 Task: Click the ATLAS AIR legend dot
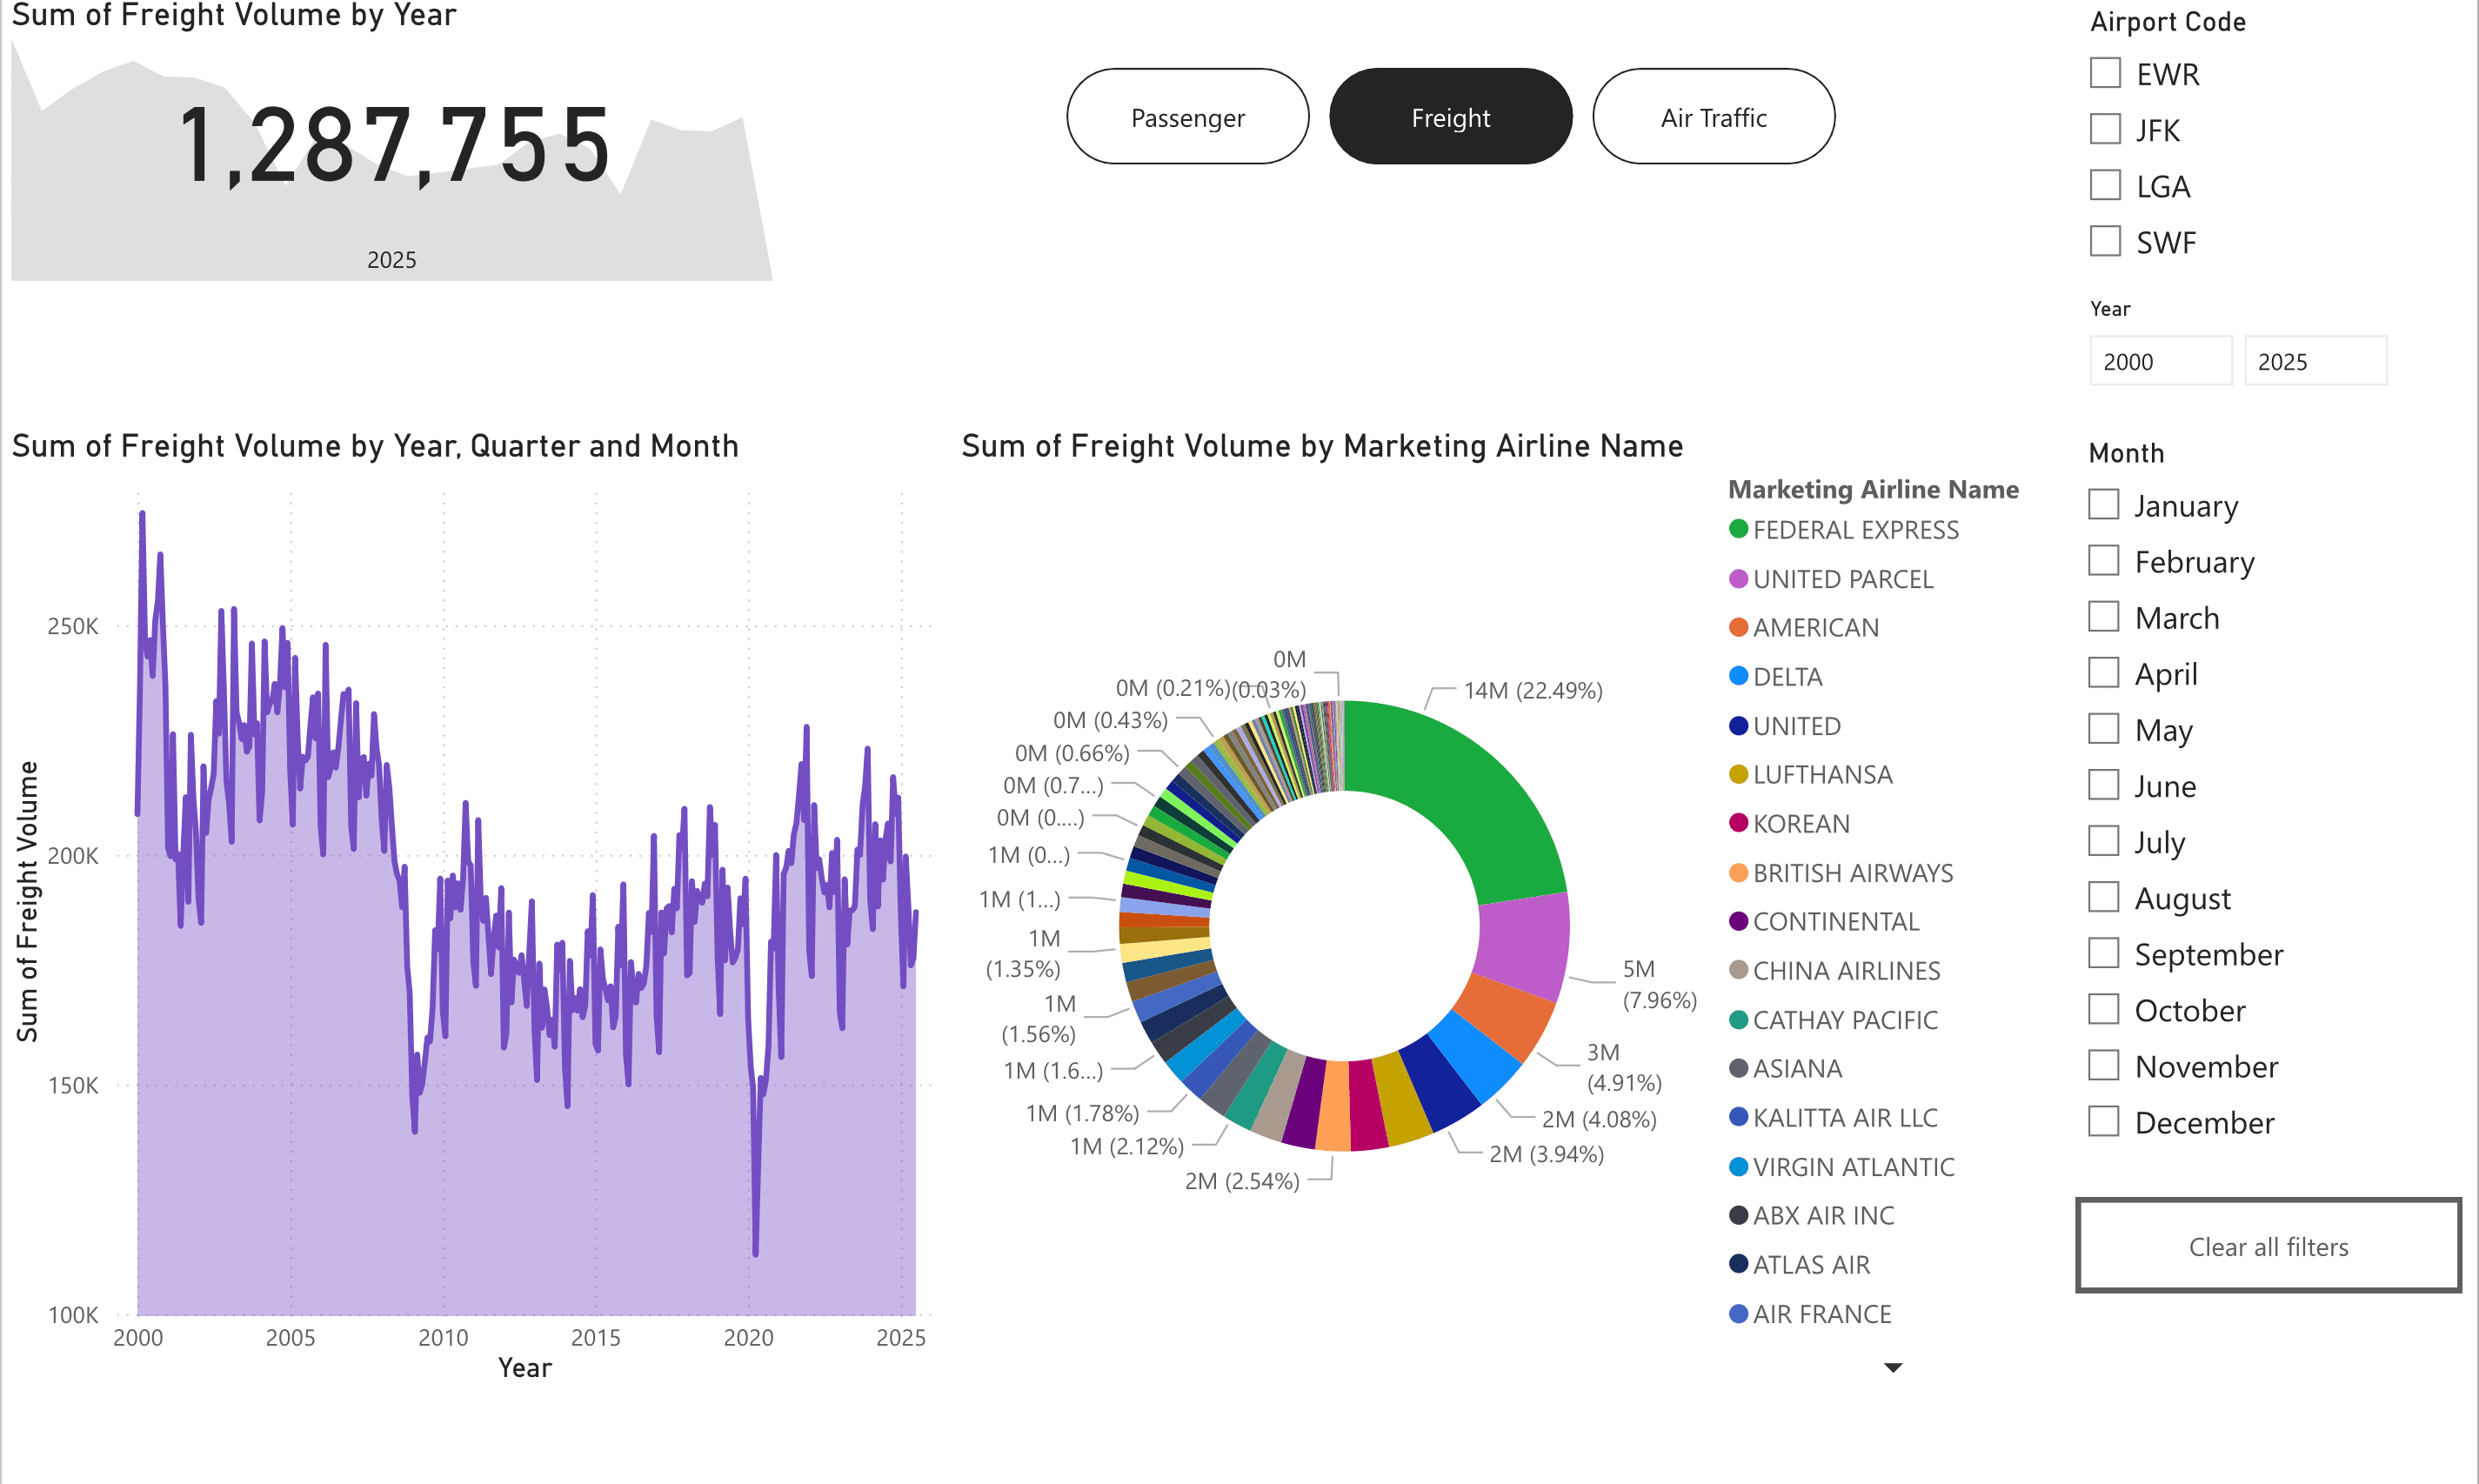[1738, 1264]
